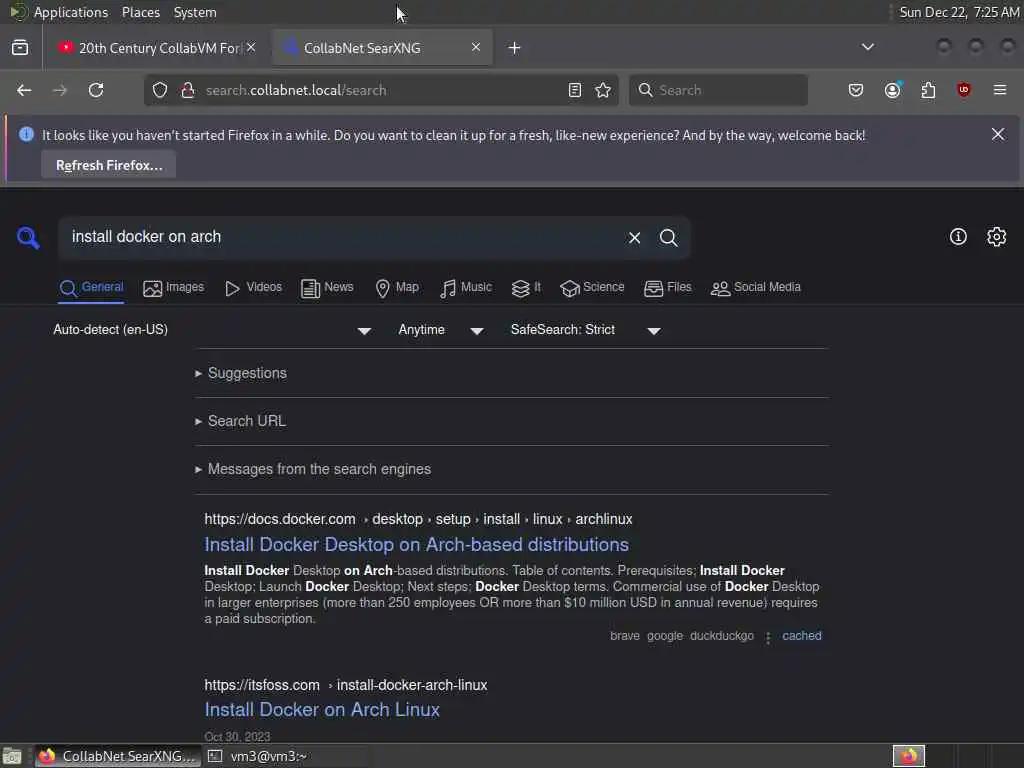This screenshot has height=768, width=1024.
Task: Expand the list all tabs chevron
Action: (x=868, y=47)
